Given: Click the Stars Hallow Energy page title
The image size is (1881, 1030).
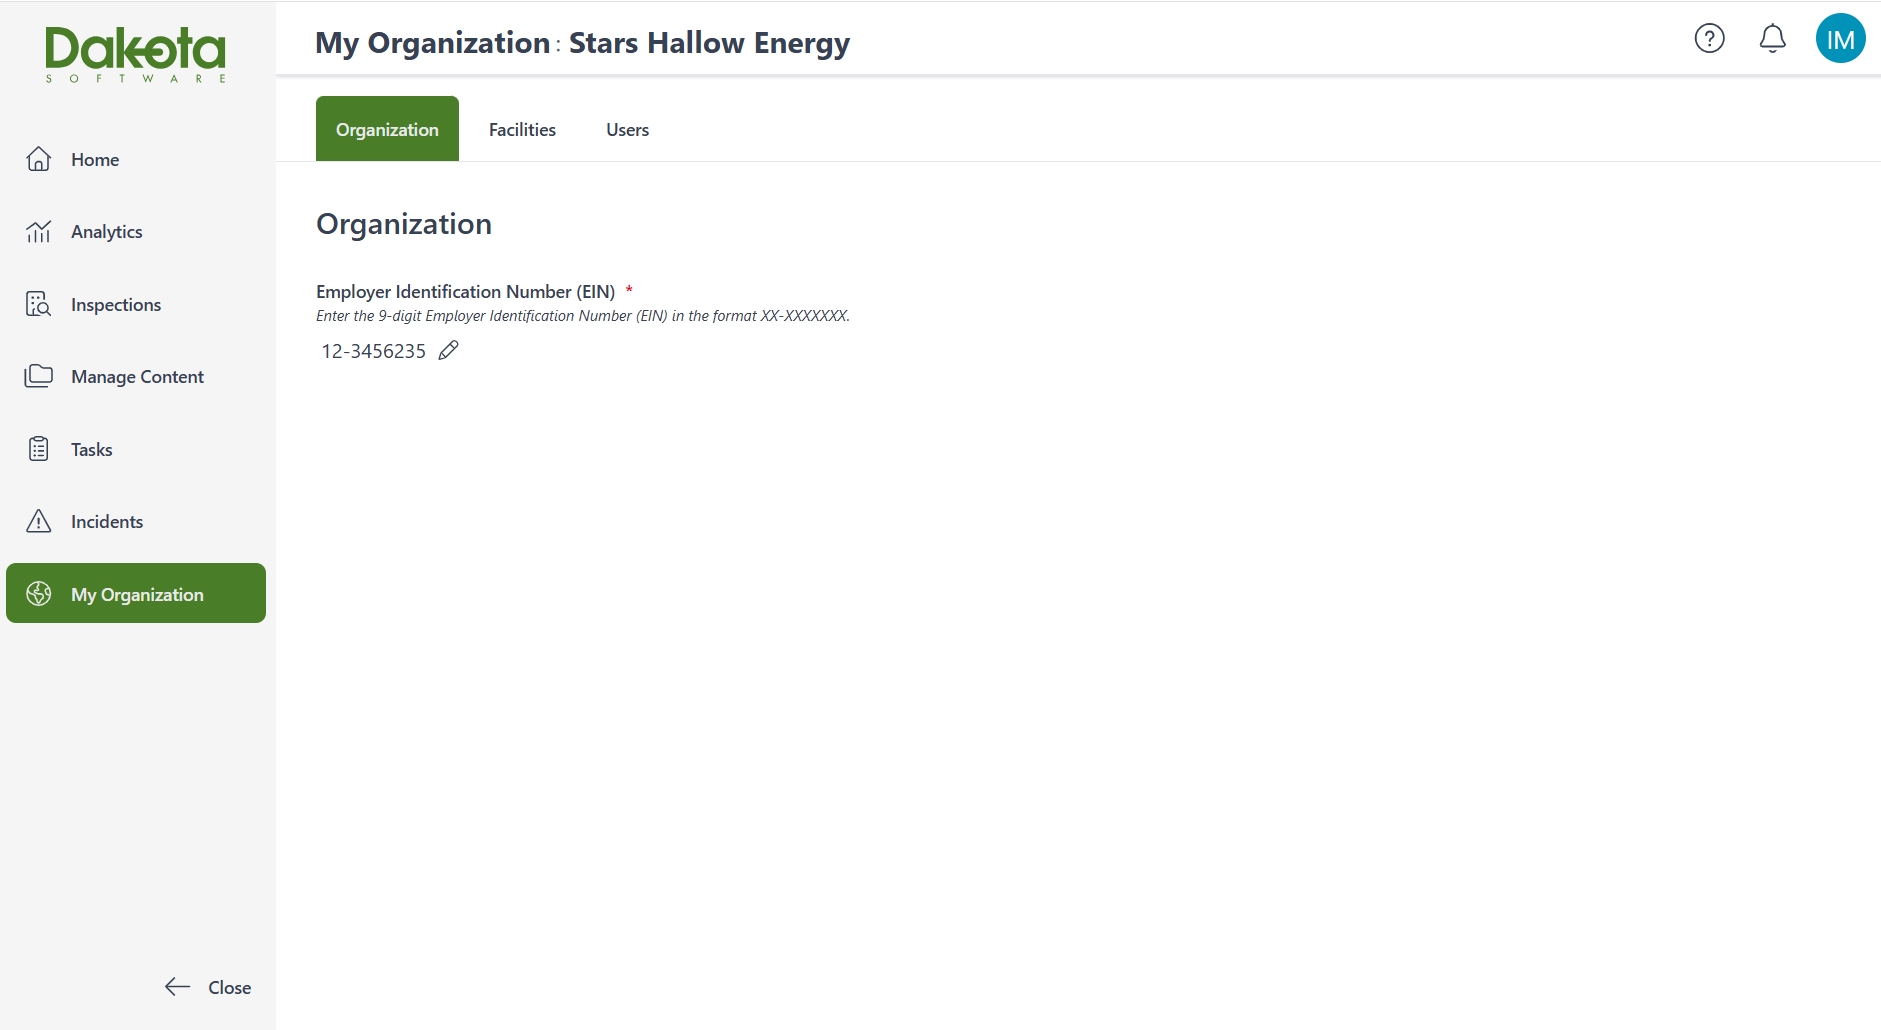Looking at the screenshot, I should (708, 43).
